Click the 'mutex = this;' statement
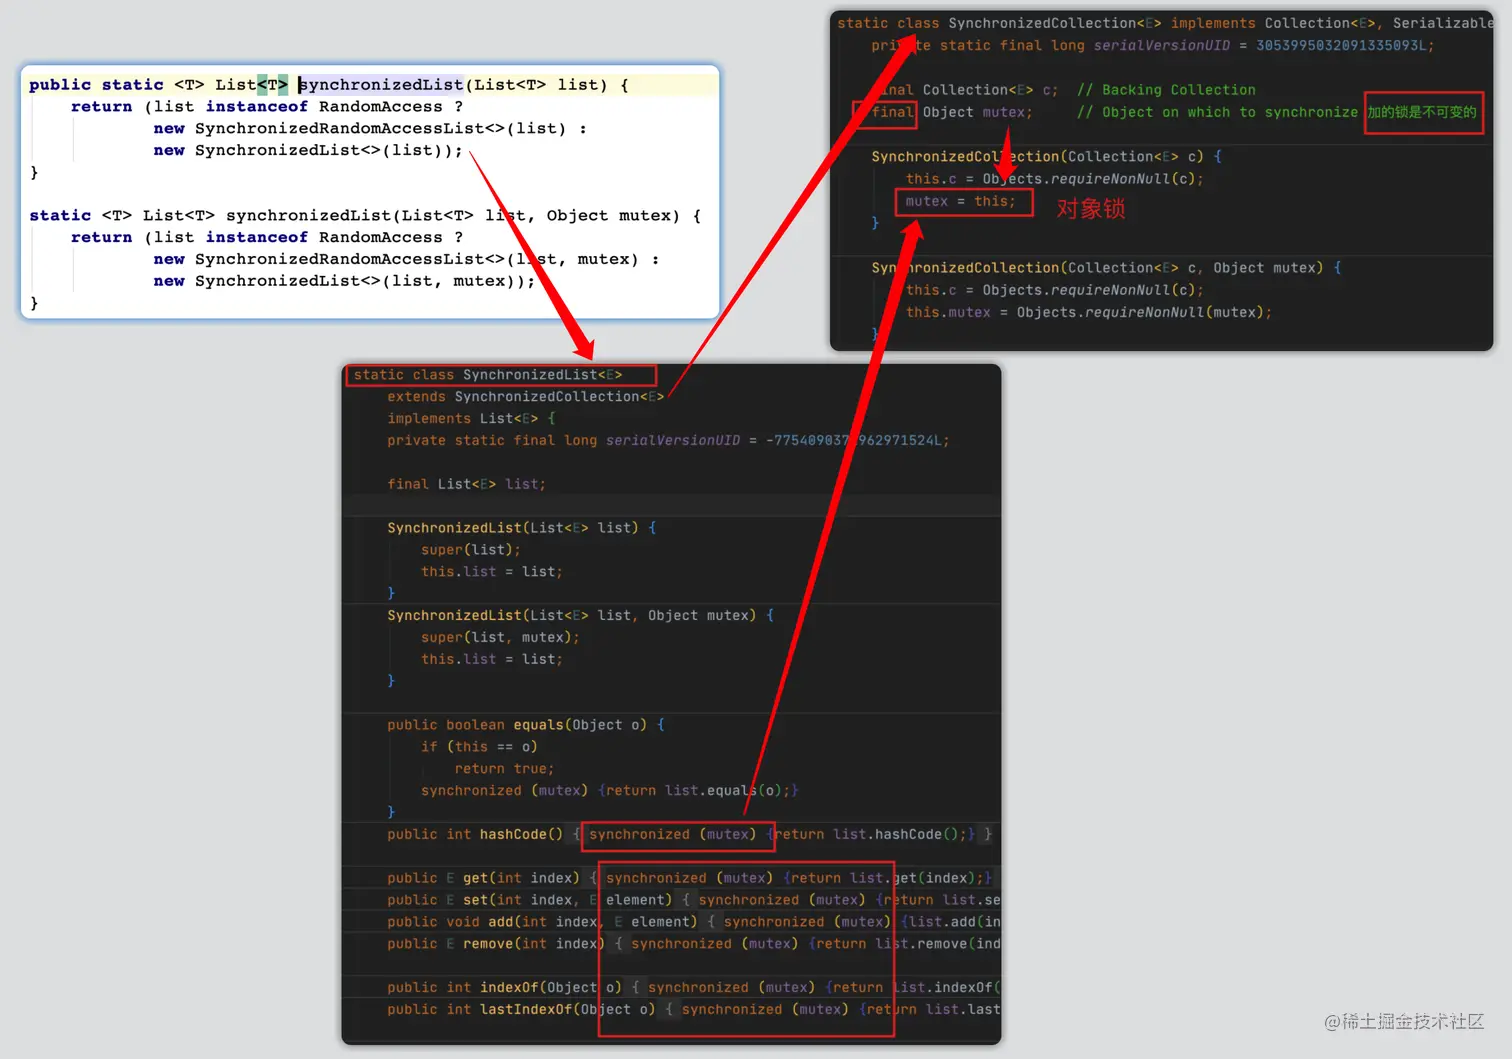Screen dimensions: 1512x1059 960,201
